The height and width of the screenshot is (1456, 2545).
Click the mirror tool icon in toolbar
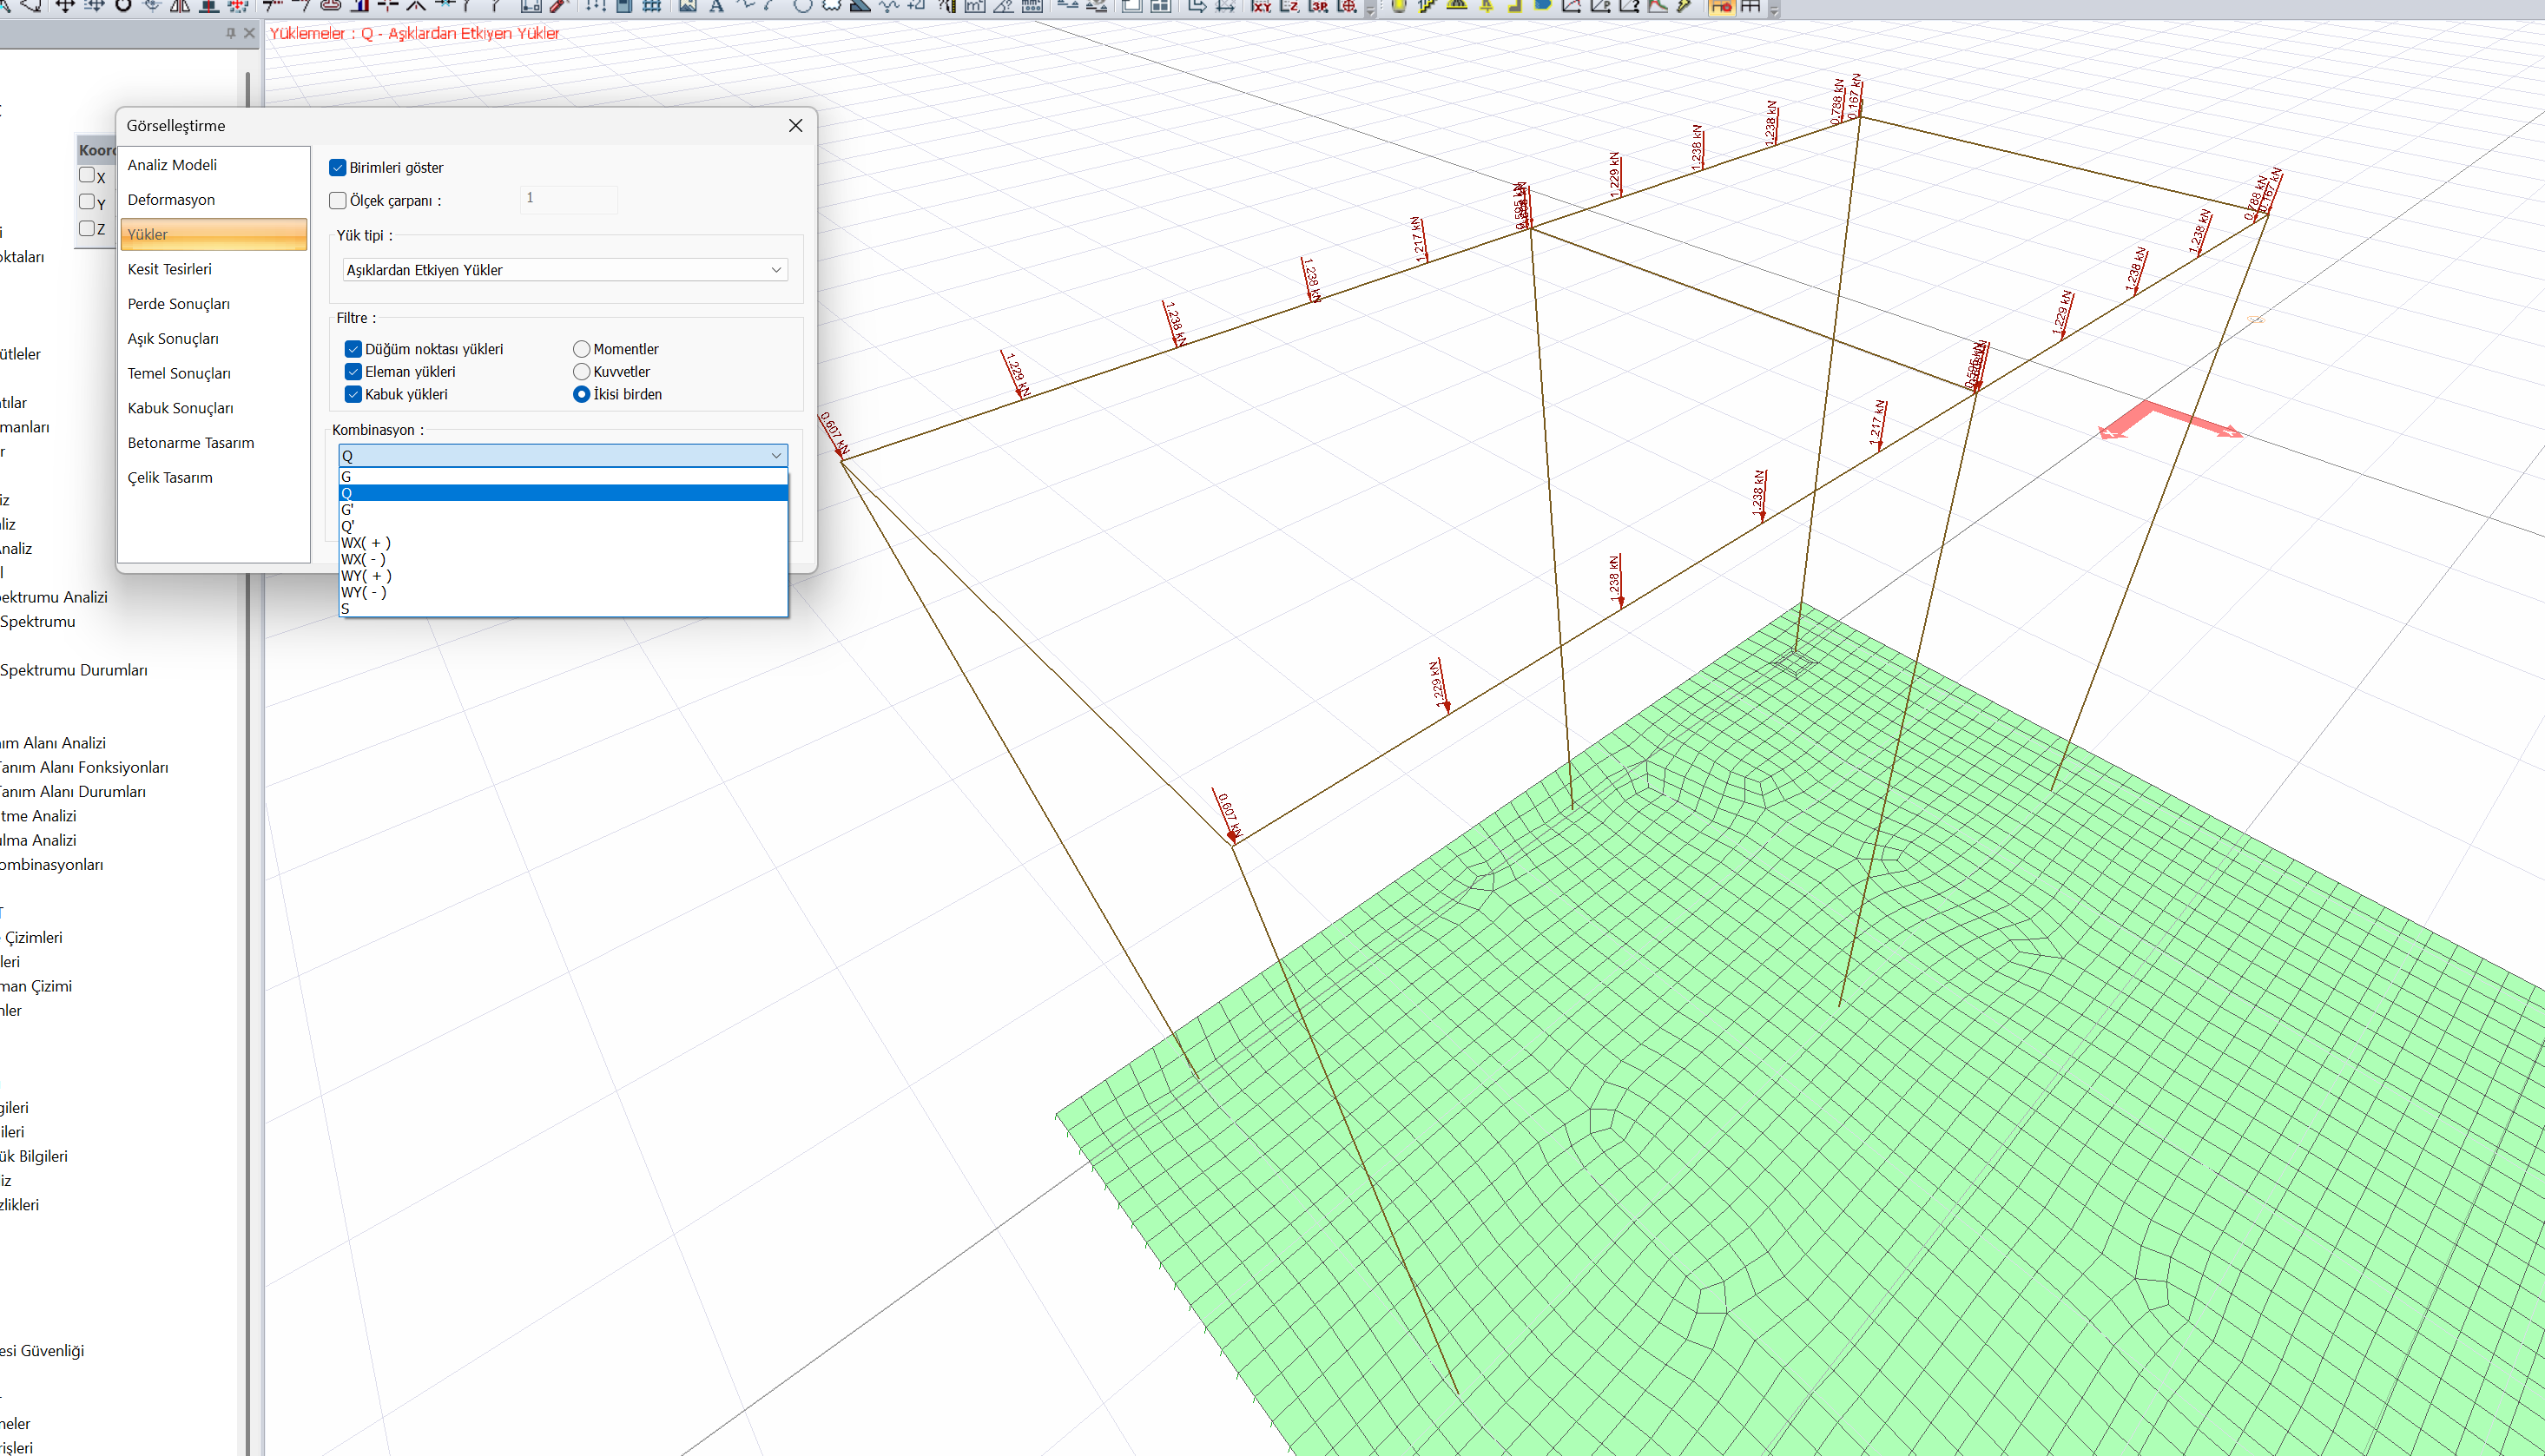[x=181, y=6]
